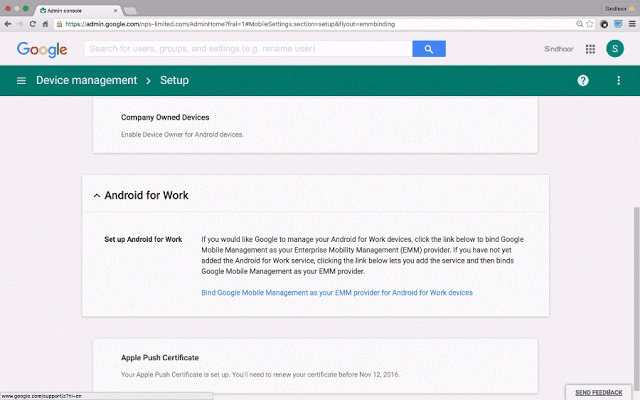
Task: Reload the page with refresh icon
Action: coord(33,24)
